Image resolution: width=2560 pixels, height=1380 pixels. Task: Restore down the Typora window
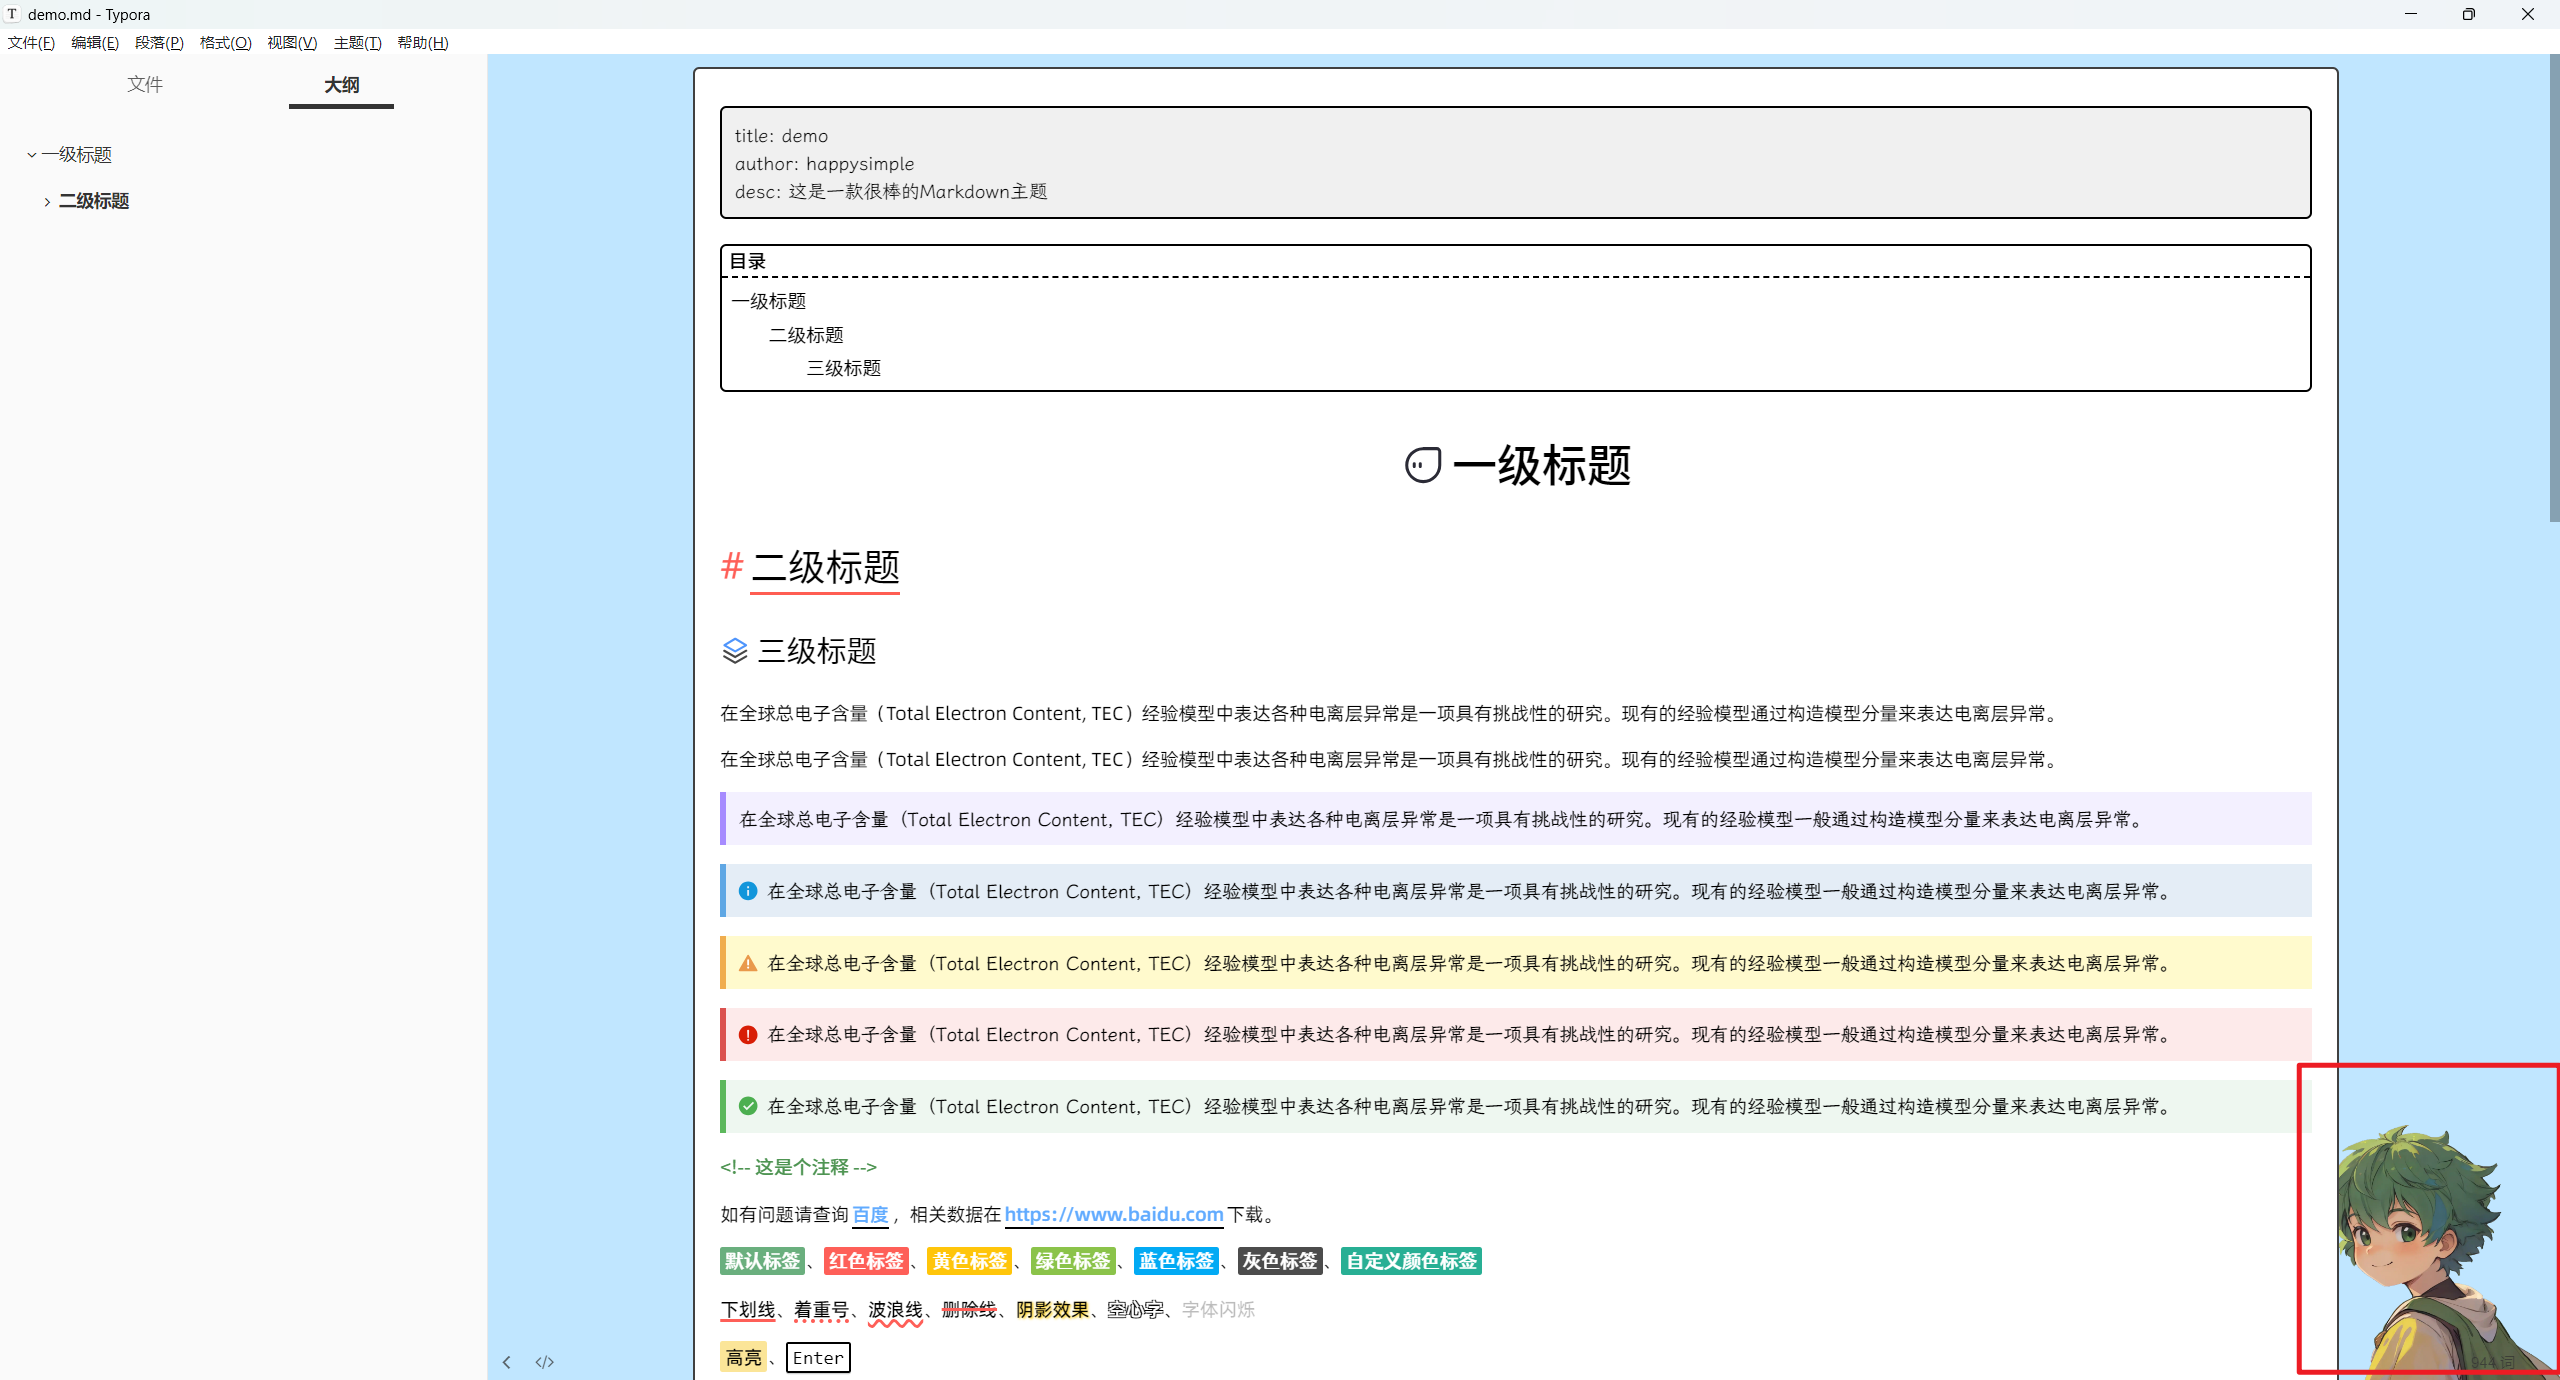2469,14
